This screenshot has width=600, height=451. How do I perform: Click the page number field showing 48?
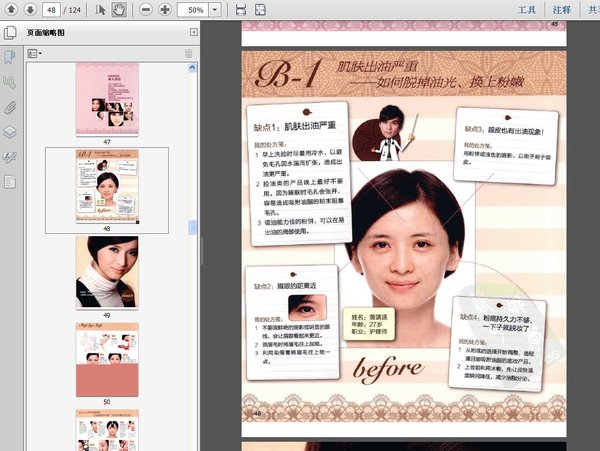point(51,10)
